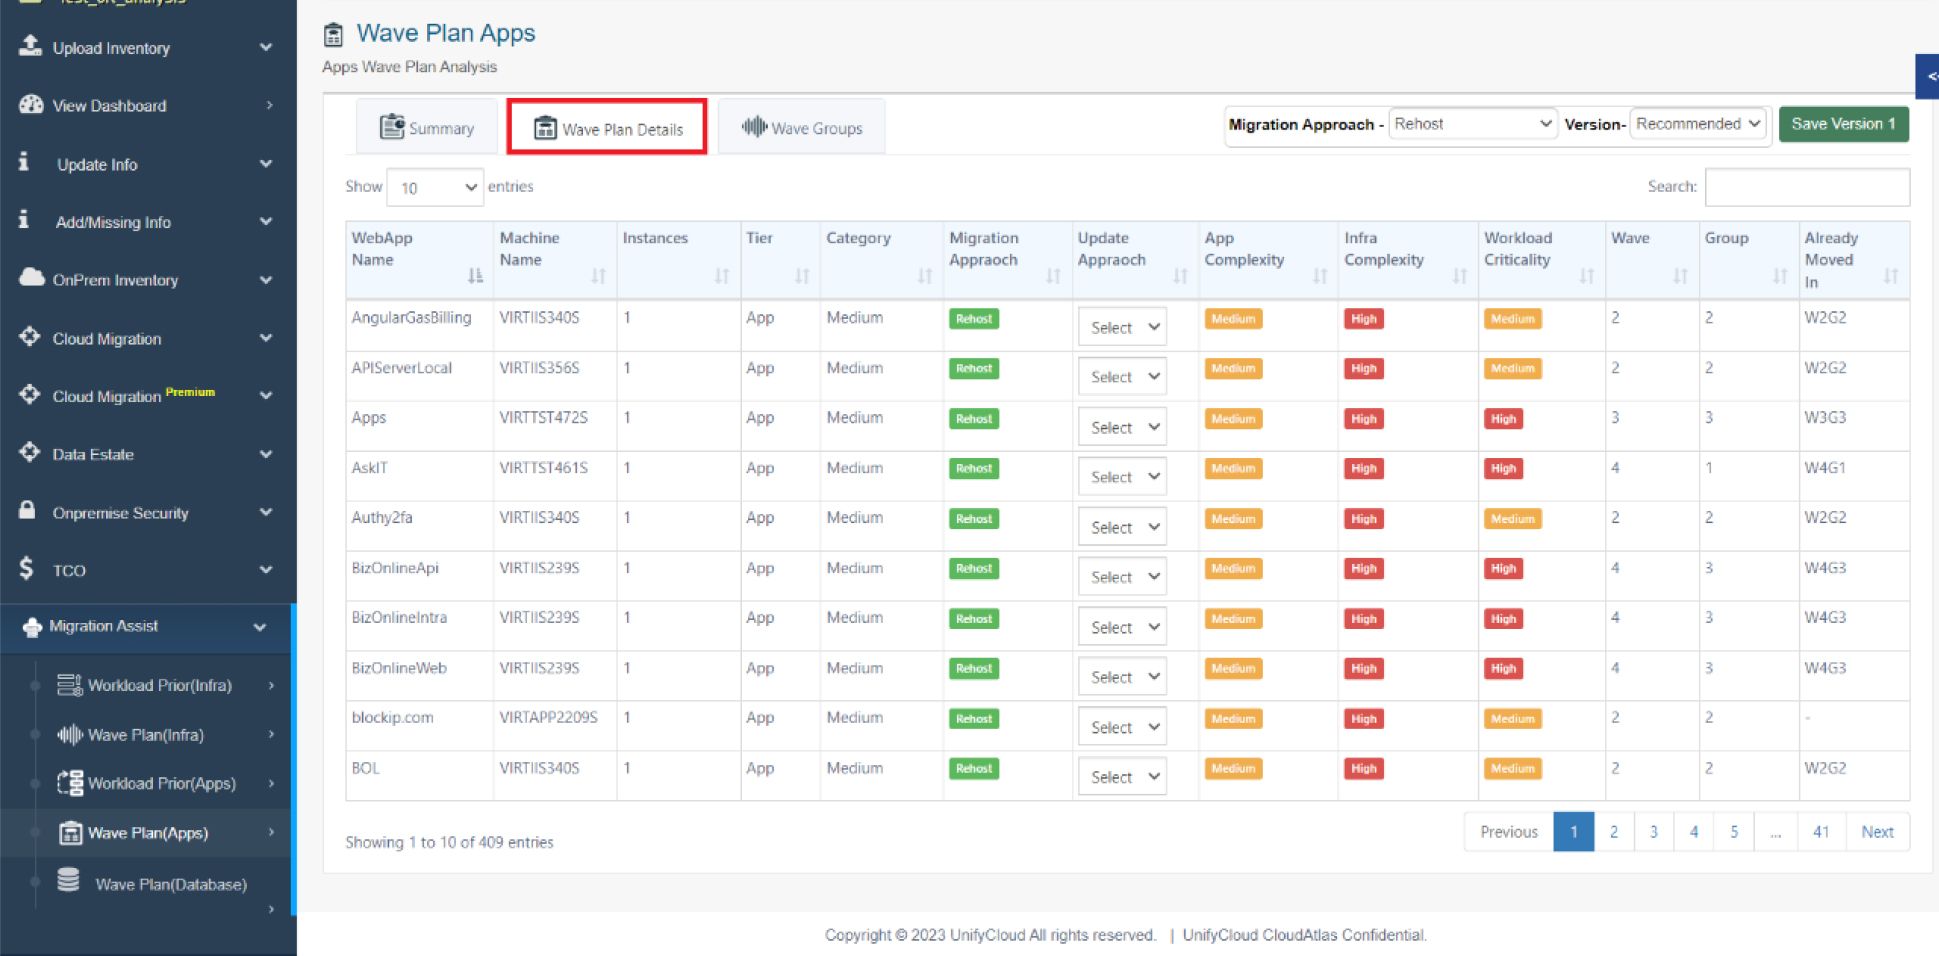Viewport: 1939px width, 956px height.
Task: Click the Data Estate sidebar icon
Action: coord(30,452)
